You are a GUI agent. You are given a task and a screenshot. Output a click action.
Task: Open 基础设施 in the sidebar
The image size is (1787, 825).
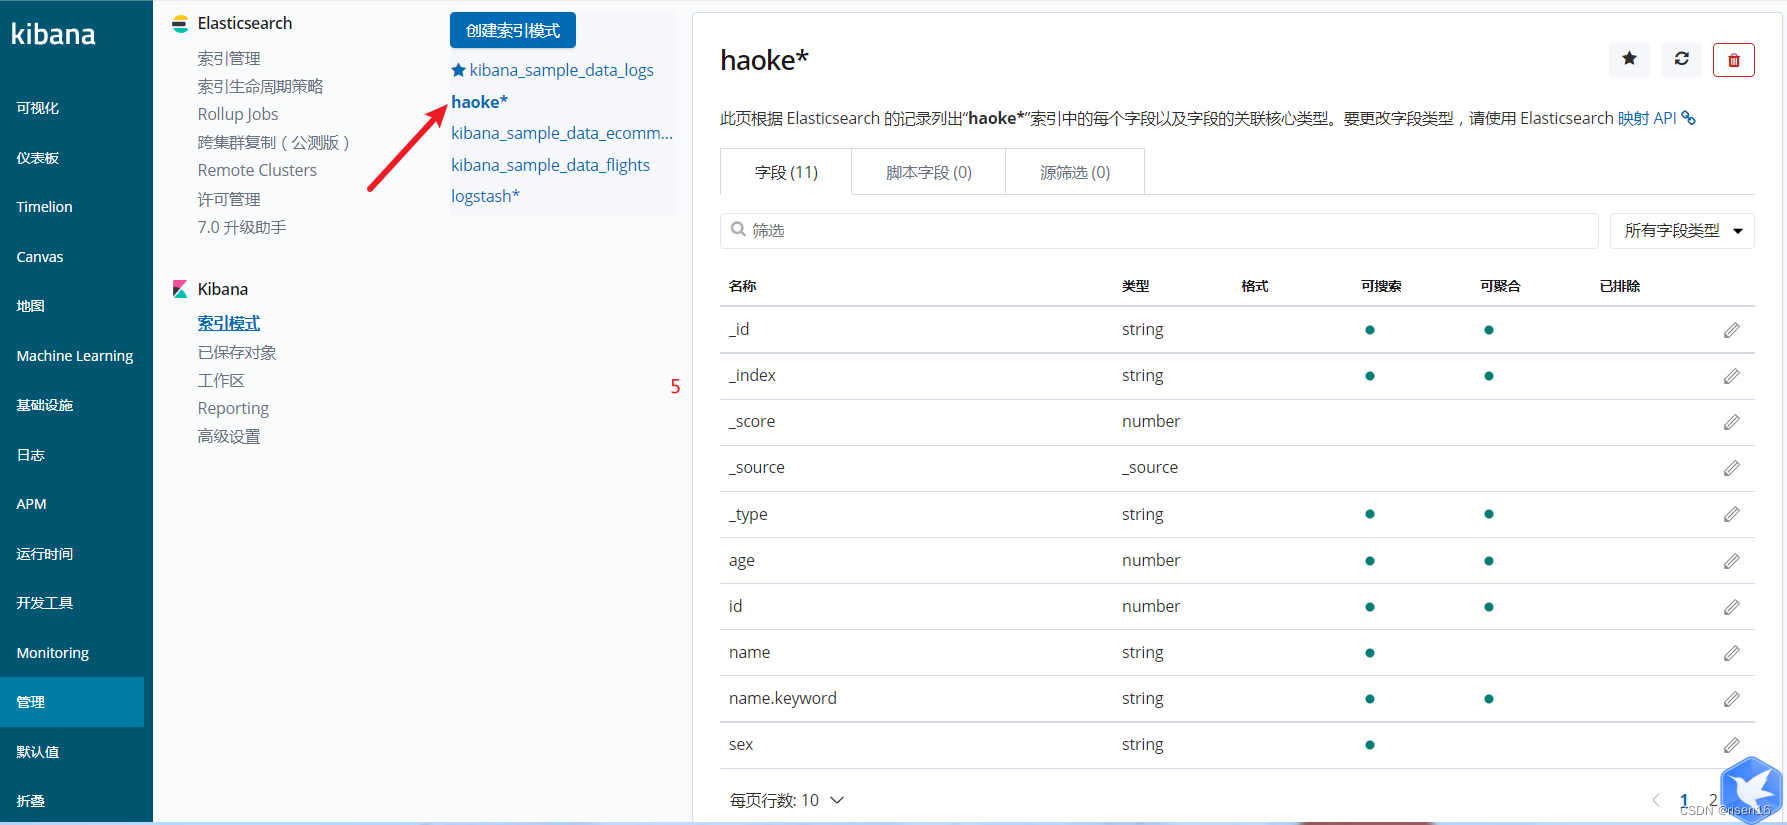coord(45,405)
